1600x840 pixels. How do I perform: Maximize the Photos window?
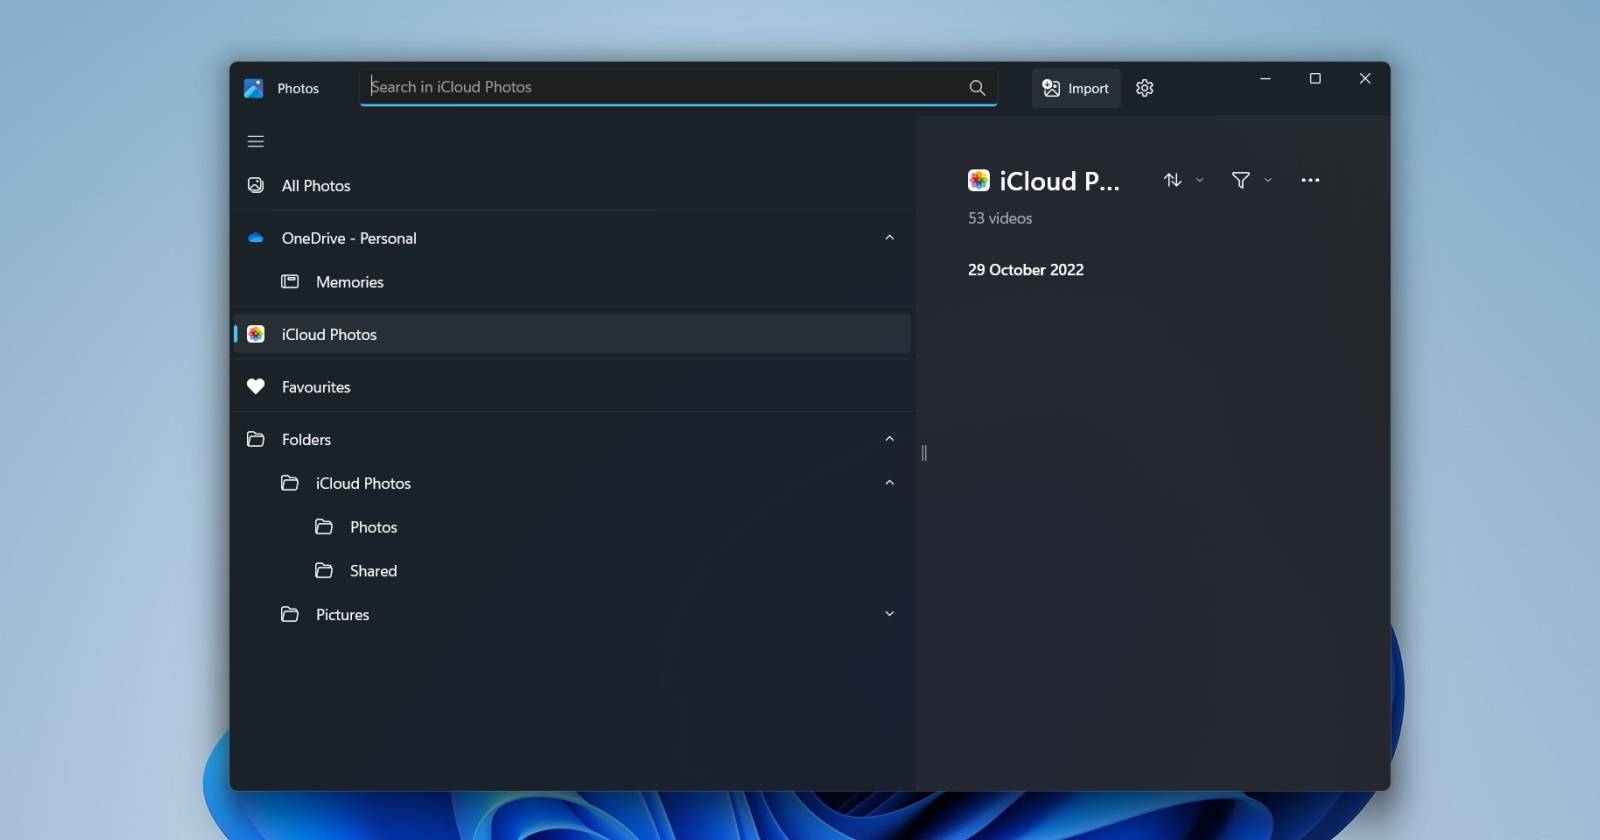pos(1315,78)
